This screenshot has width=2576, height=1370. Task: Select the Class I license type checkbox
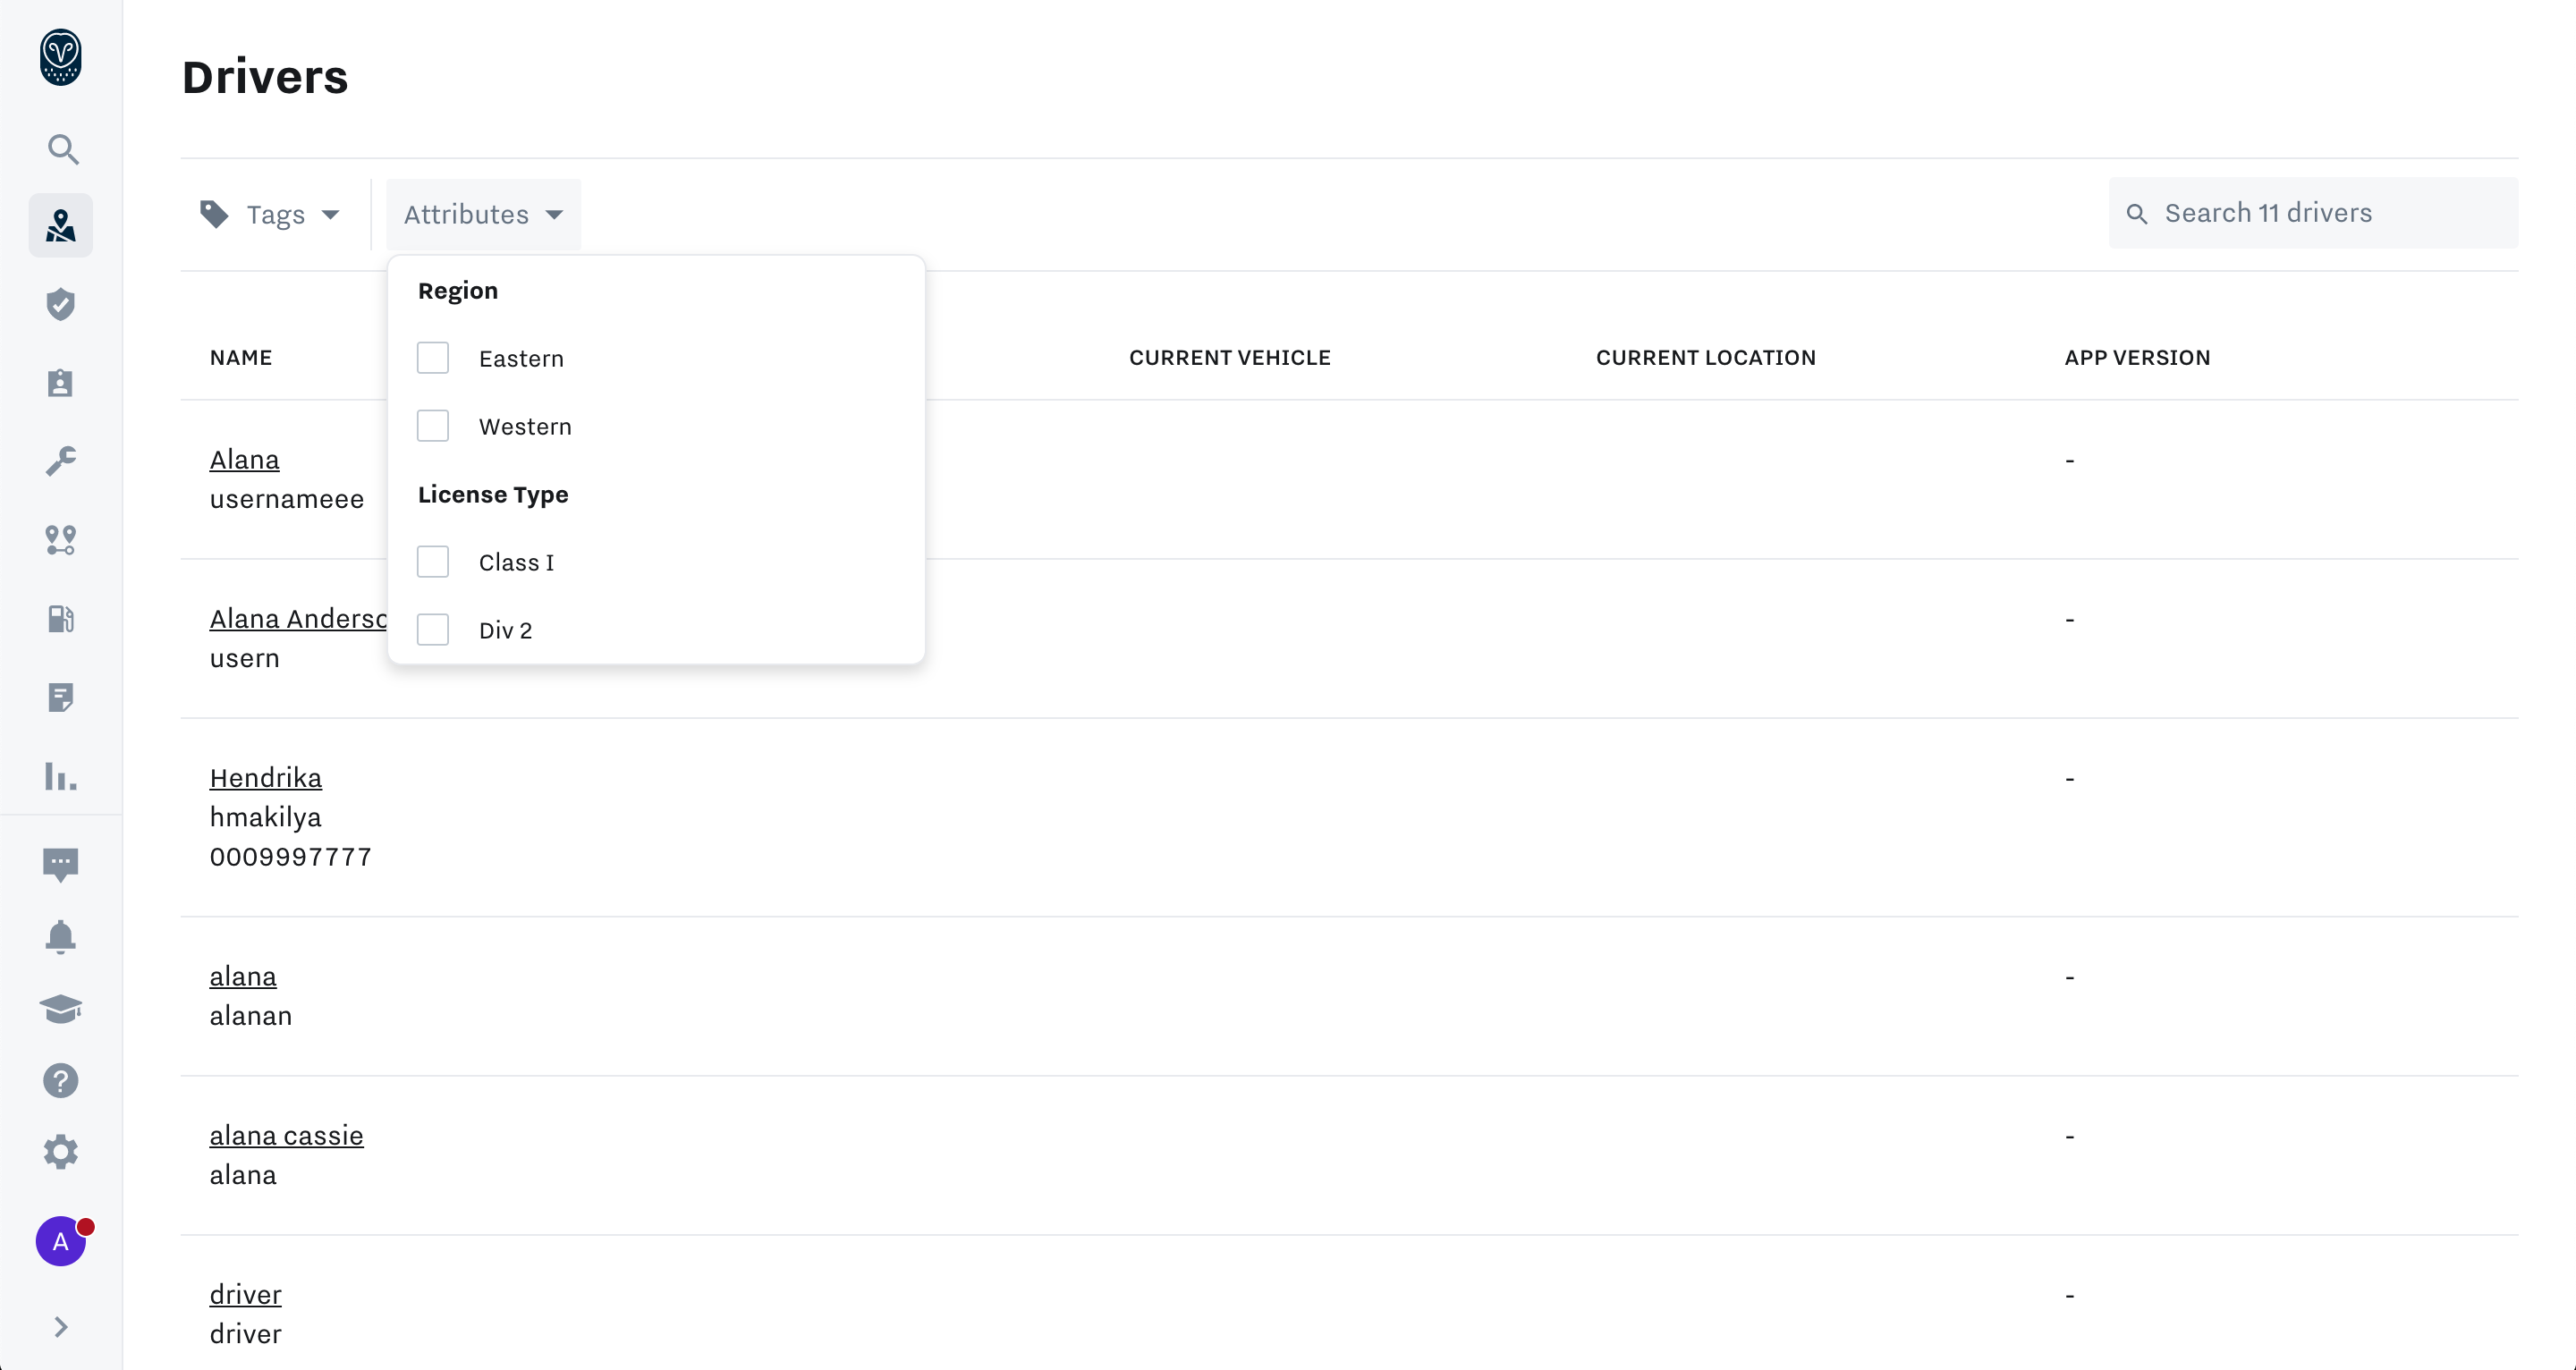click(433, 562)
